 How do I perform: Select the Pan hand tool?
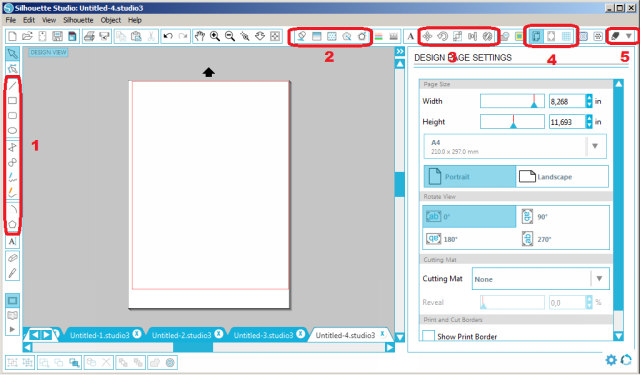click(200, 36)
